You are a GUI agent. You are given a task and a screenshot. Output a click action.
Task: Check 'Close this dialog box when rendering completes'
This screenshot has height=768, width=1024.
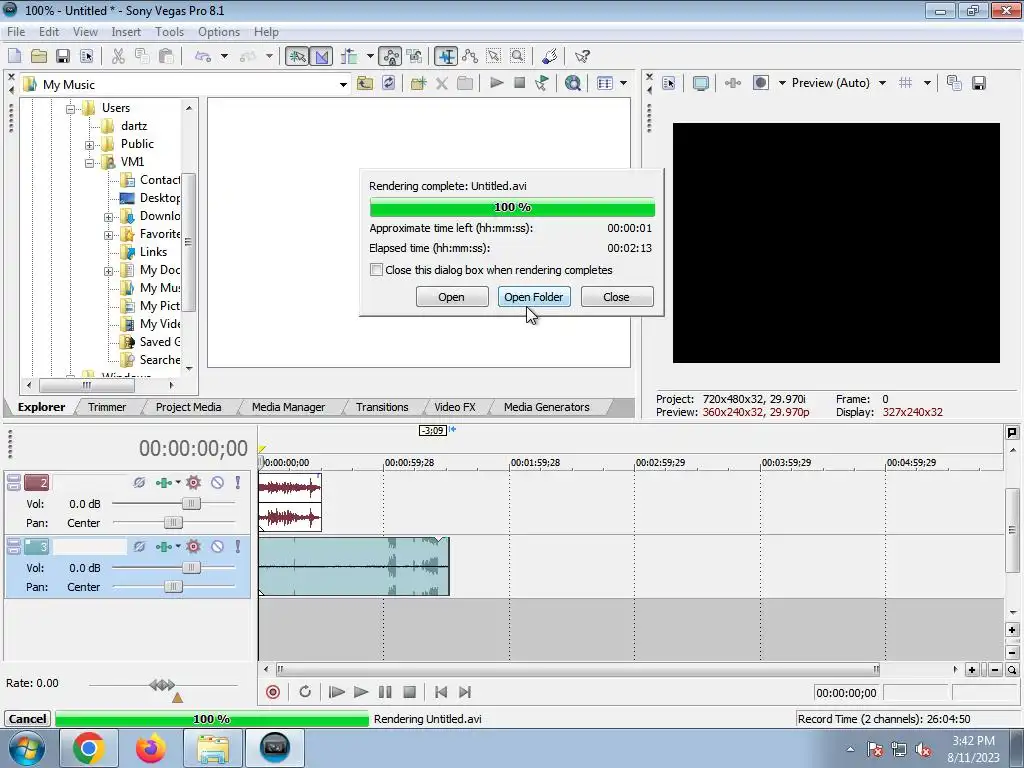tap(376, 270)
